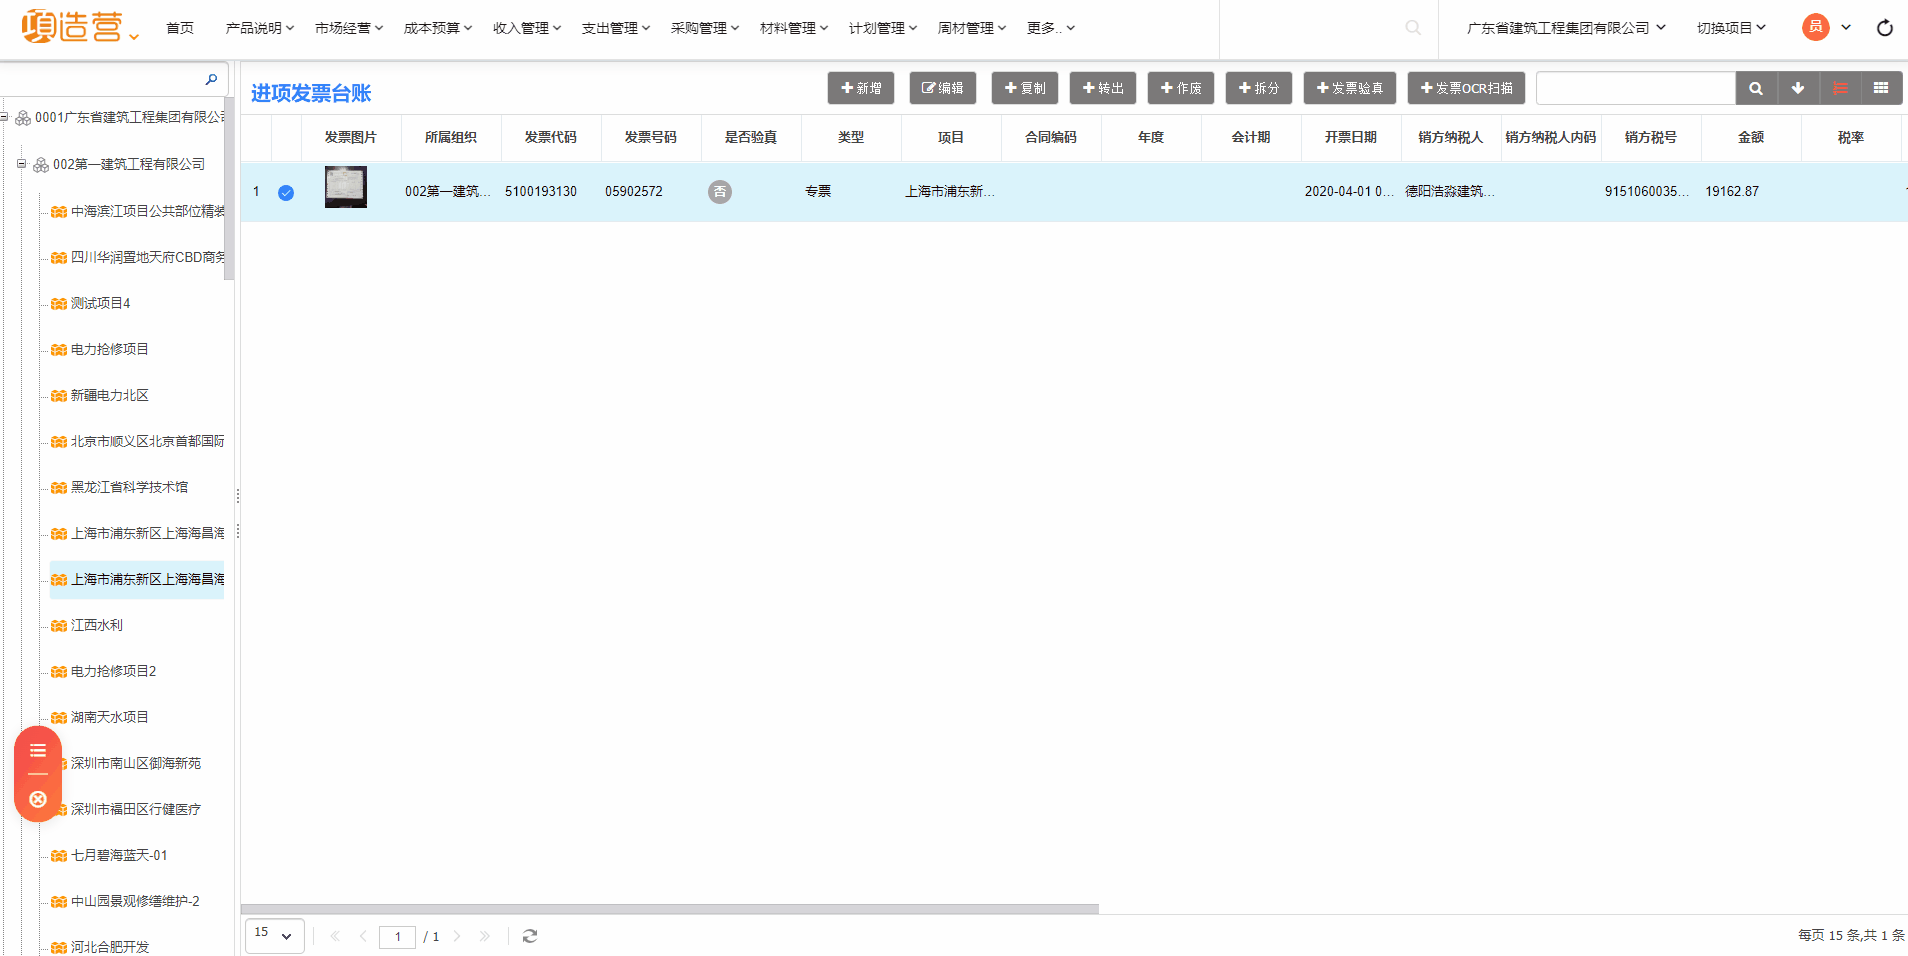Open the invoice image thumbnail
Screen dimensions: 1908x956
pos(346,187)
